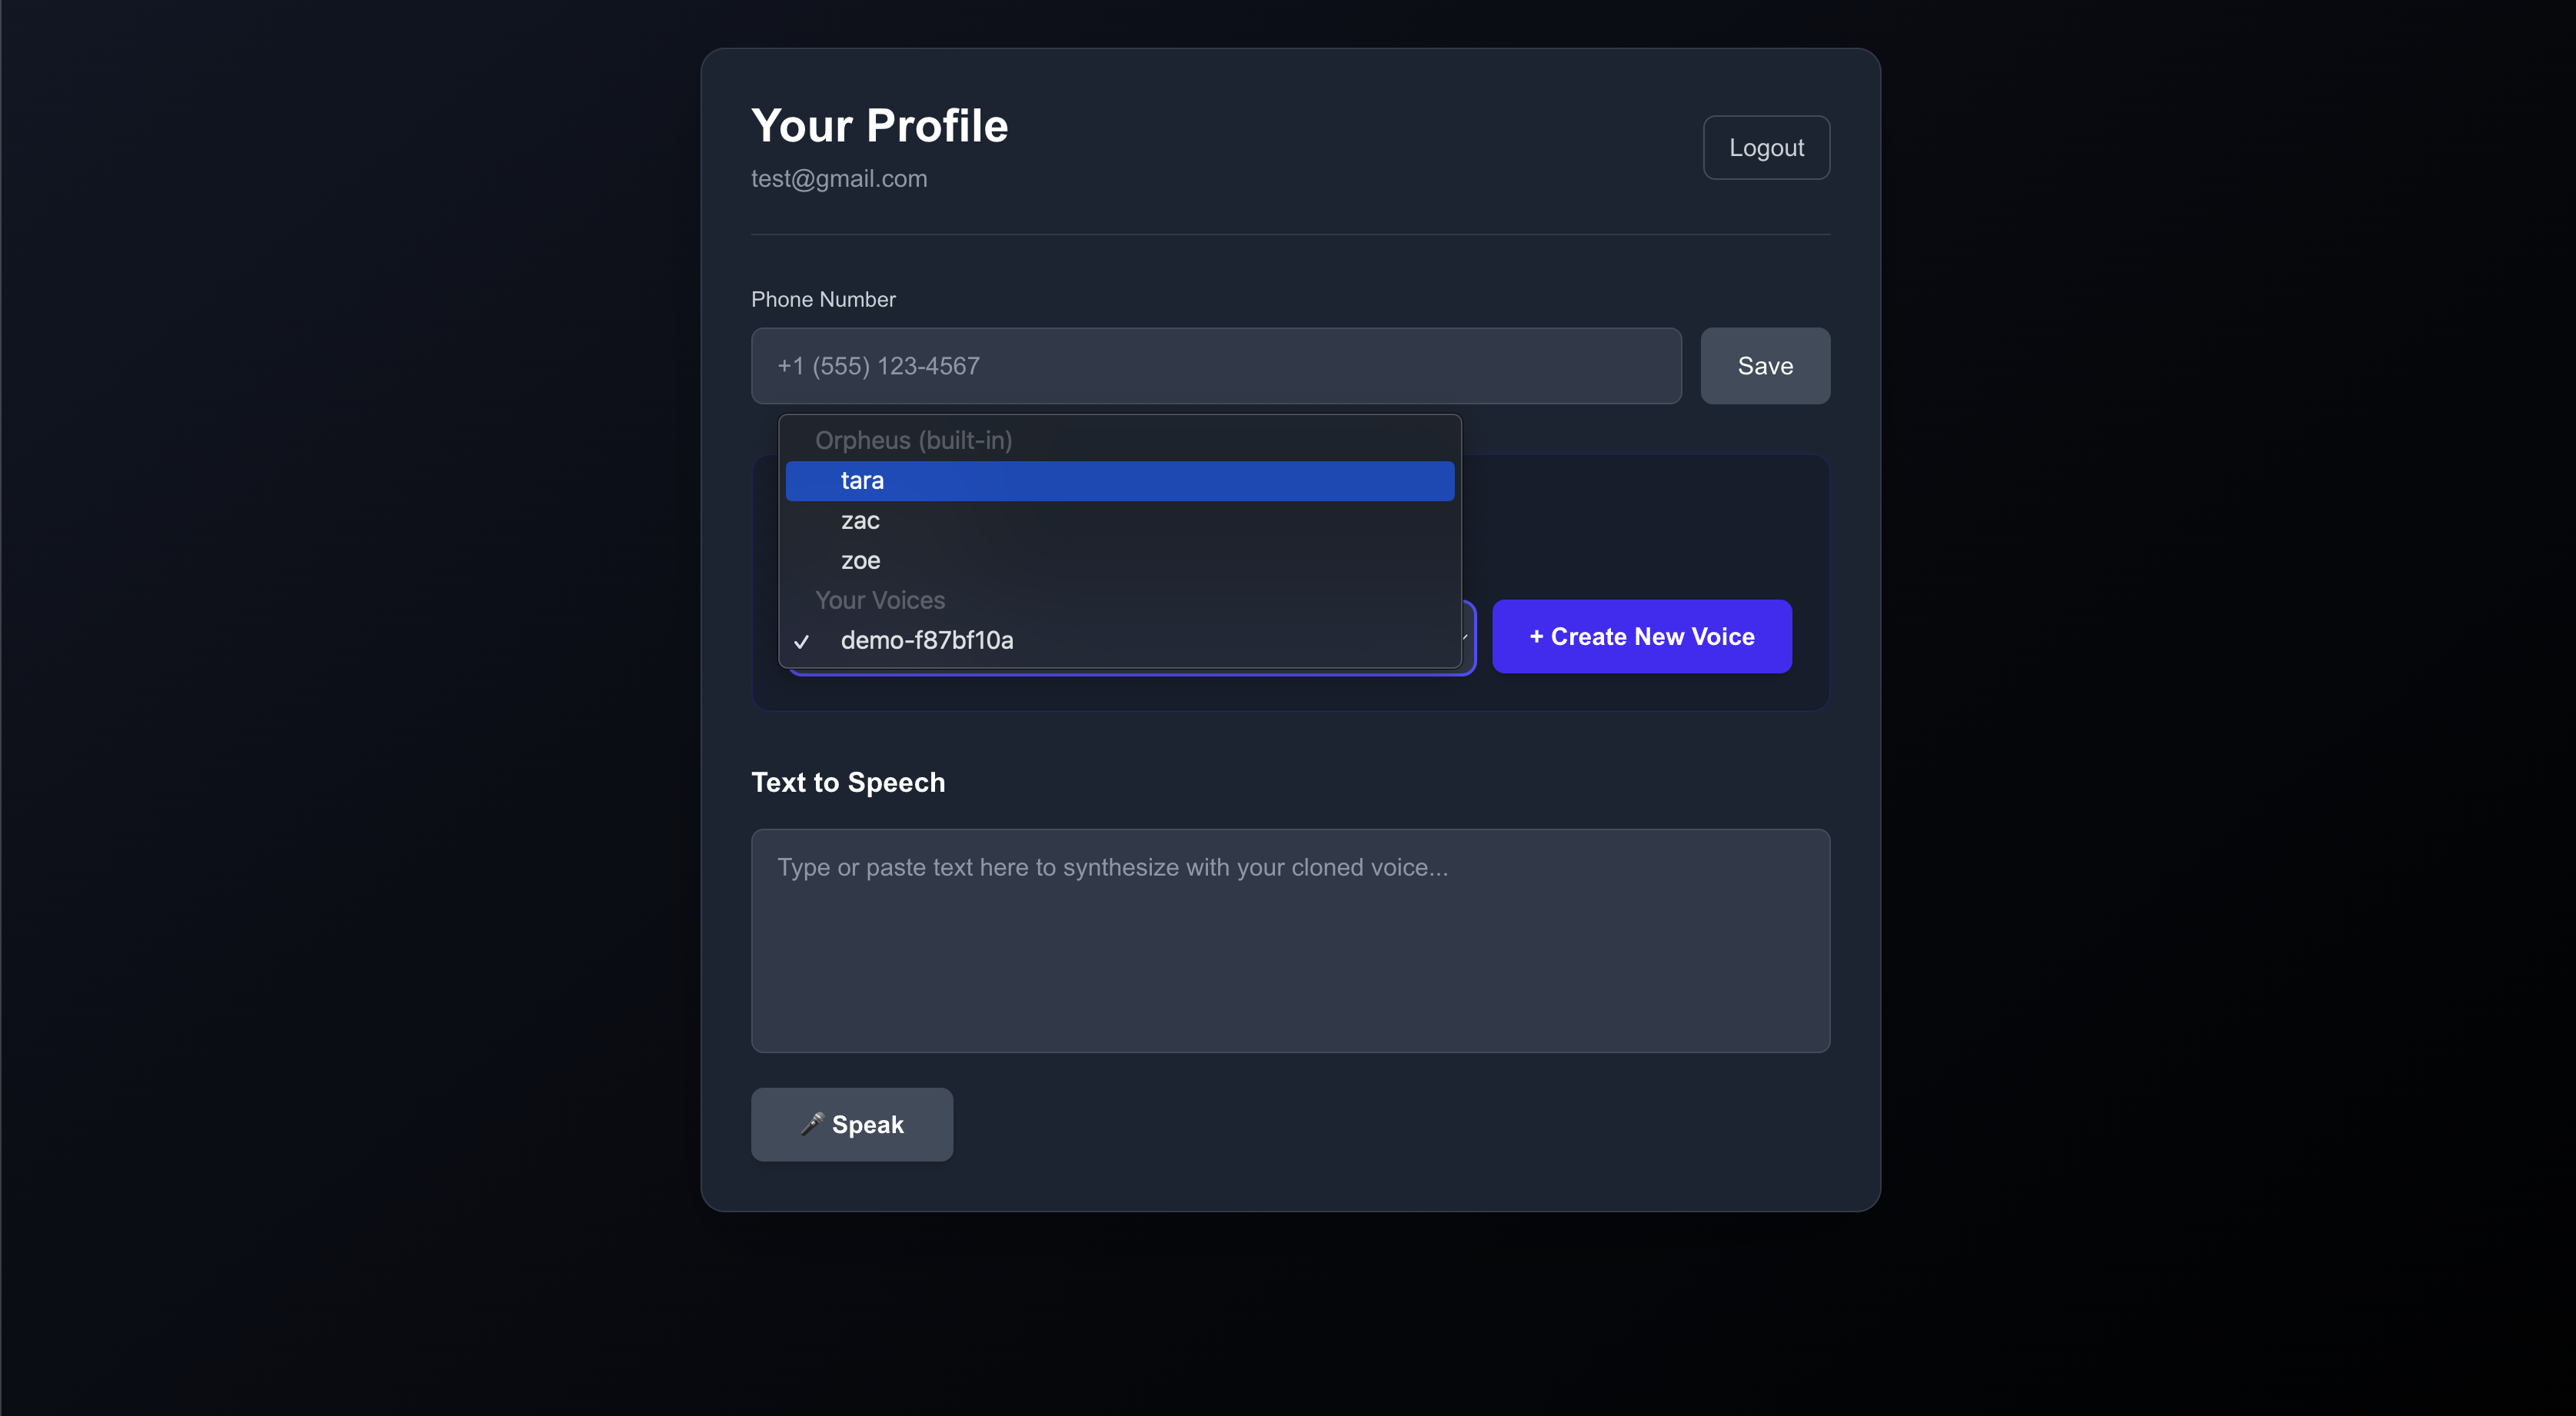Viewport: 2576px width, 1416px height.
Task: Focus the Phone Number input field
Action: tap(1215, 366)
